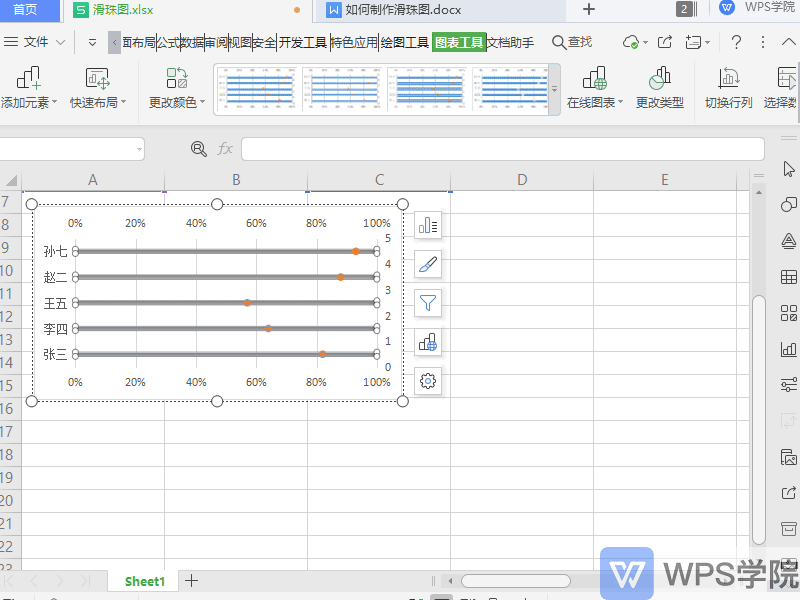Image resolution: width=800 pixels, height=600 pixels.
Task: Click the chart analysis icon in right sidebar
Action: pyautogui.click(x=789, y=349)
